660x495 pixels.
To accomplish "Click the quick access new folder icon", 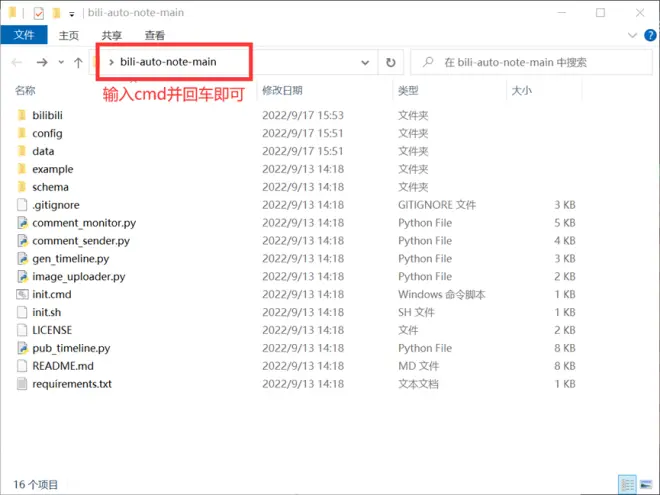I will [x=56, y=13].
